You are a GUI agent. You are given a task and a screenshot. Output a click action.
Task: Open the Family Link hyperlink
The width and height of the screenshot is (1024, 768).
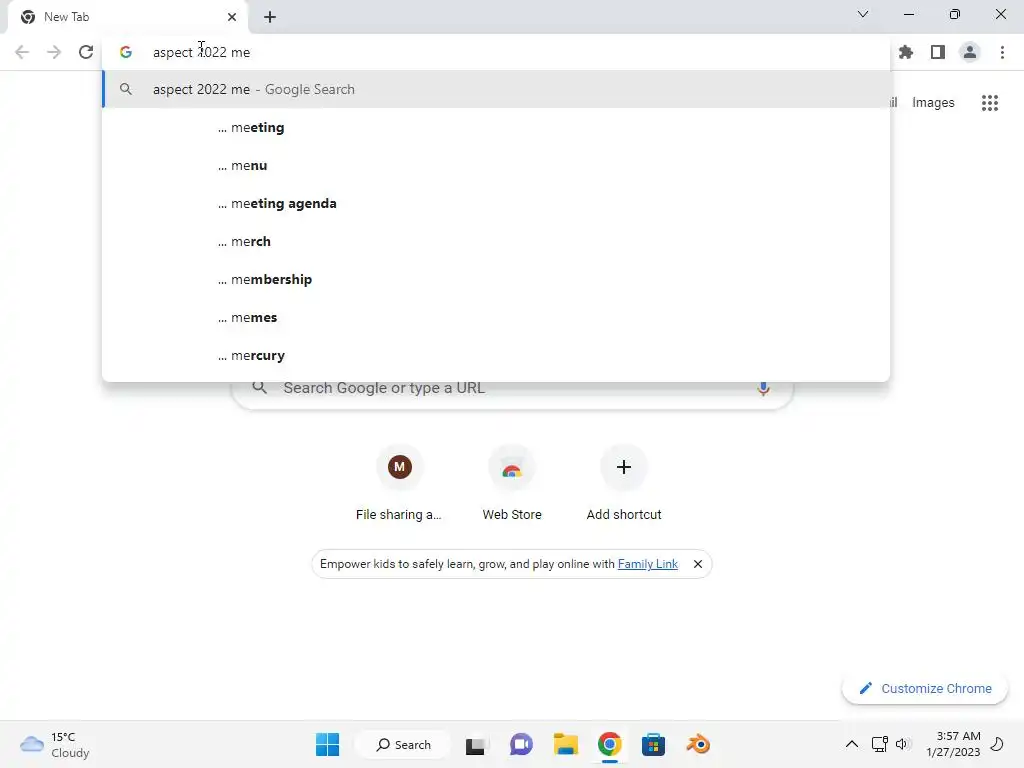(647, 564)
